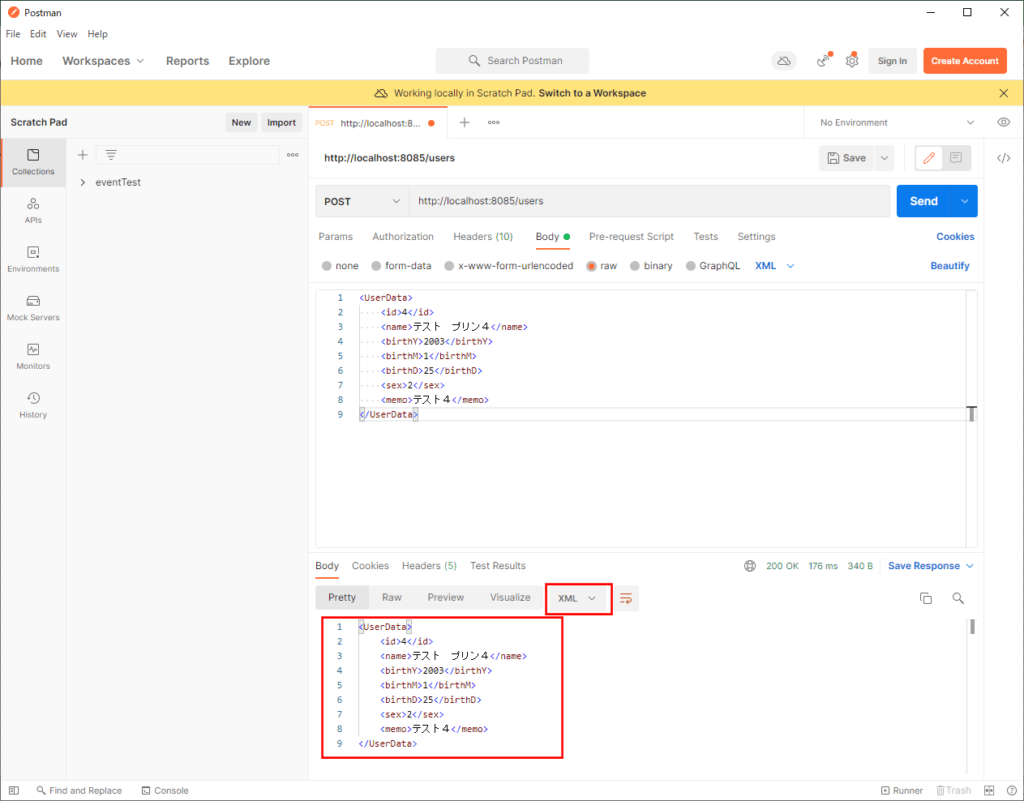Click the Cookies link near Send
This screenshot has width=1024, height=801.
coord(955,236)
